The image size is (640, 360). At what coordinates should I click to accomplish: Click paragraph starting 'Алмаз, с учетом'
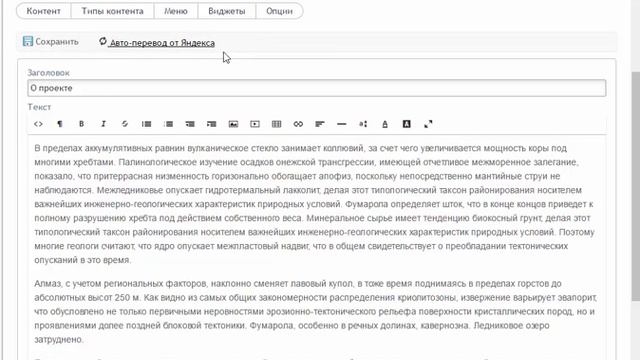(315, 311)
